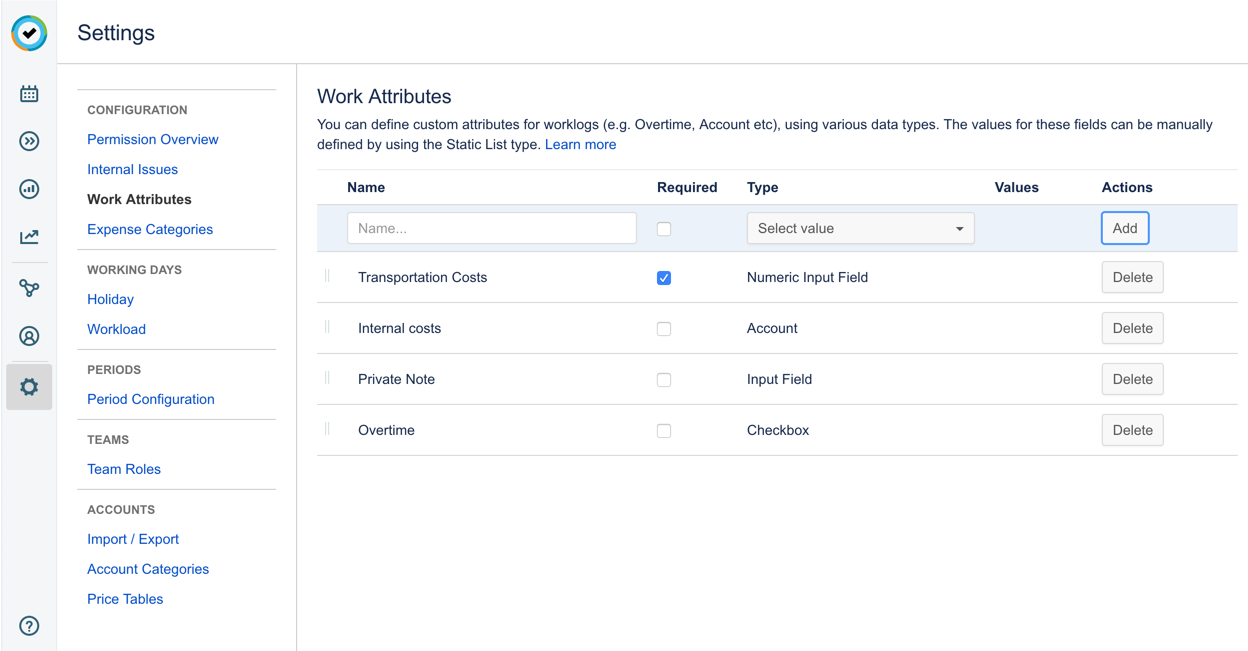Click the double-arrow tracker icon
Viewport: 1248px width, 651px height.
29,141
